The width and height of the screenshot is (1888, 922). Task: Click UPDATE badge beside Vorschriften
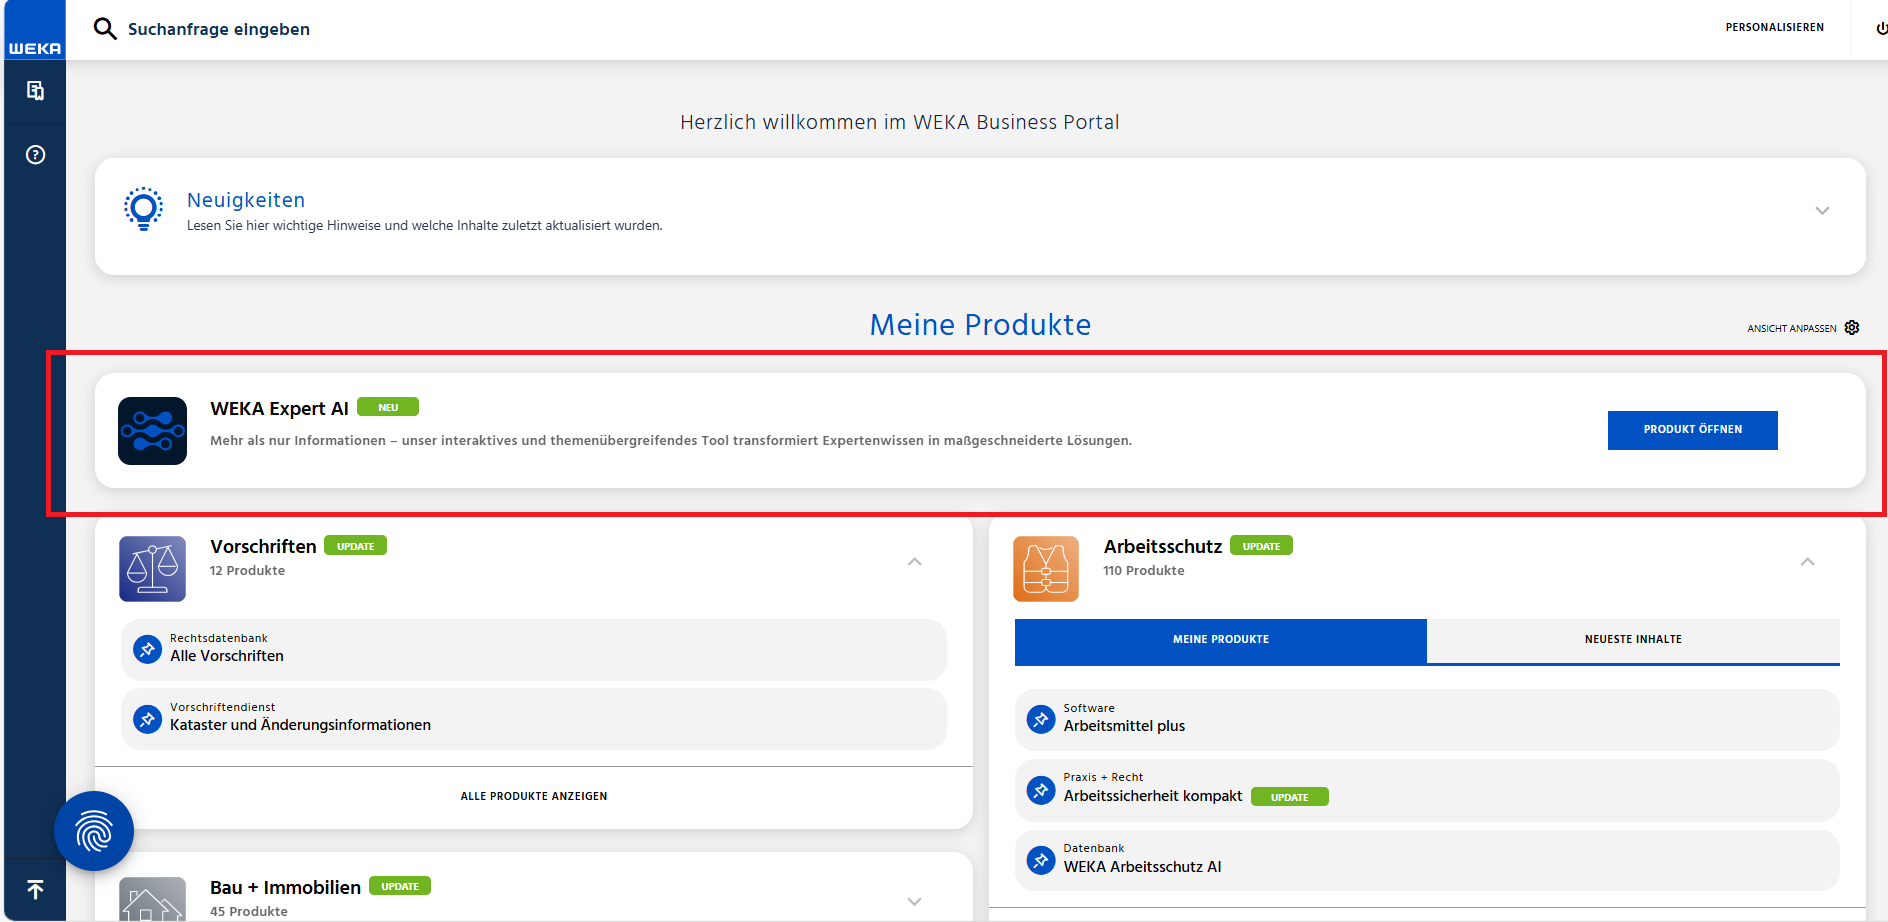point(355,546)
